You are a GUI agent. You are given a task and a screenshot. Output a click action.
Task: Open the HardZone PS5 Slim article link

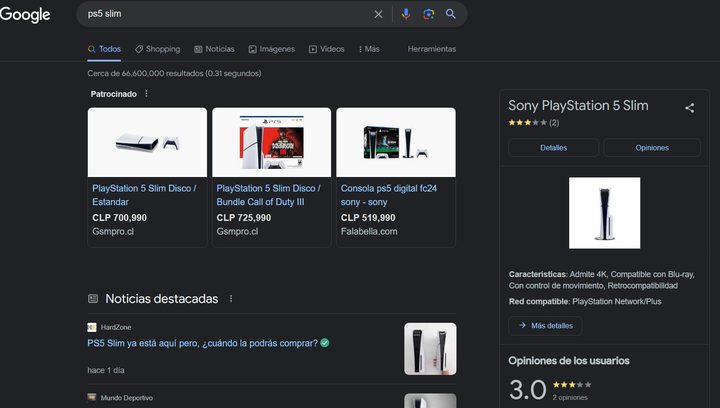click(x=202, y=343)
